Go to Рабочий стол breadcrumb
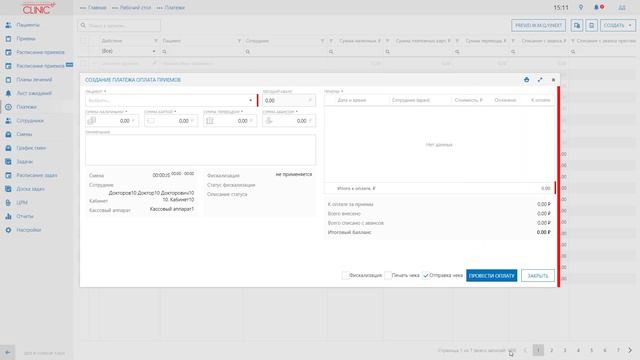The image size is (640, 360). [135, 8]
